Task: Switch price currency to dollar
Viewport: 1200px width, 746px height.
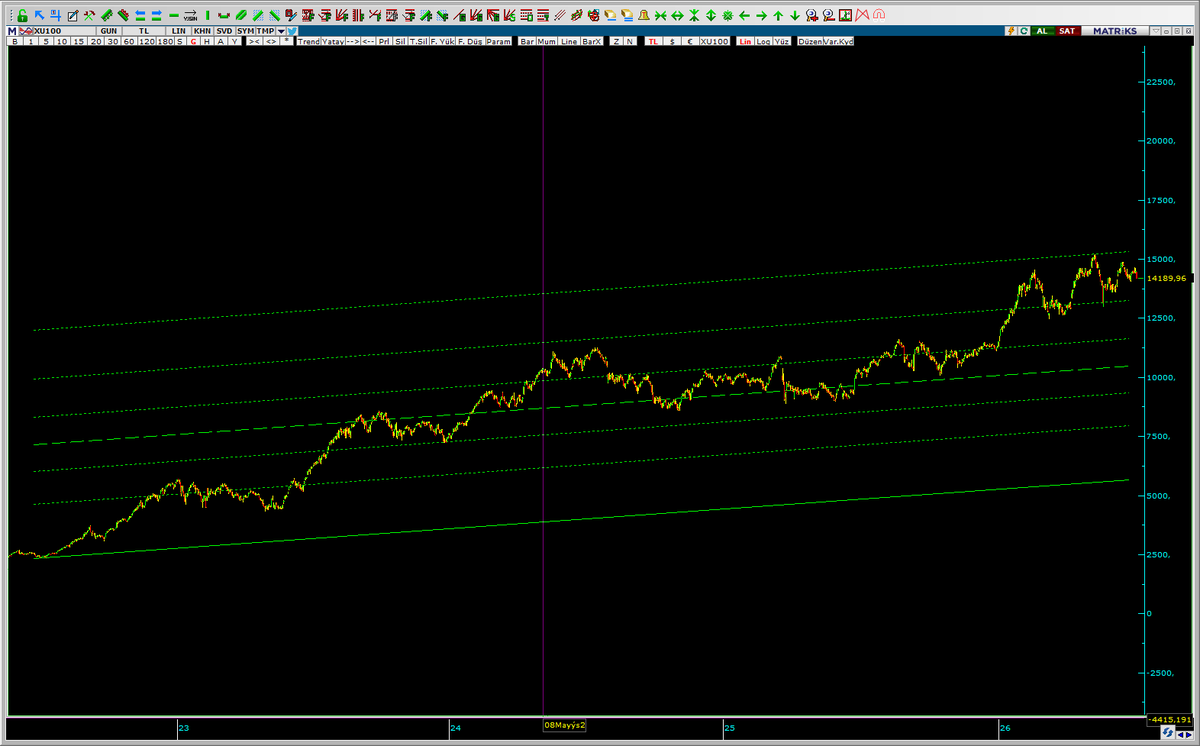Action: click(672, 42)
